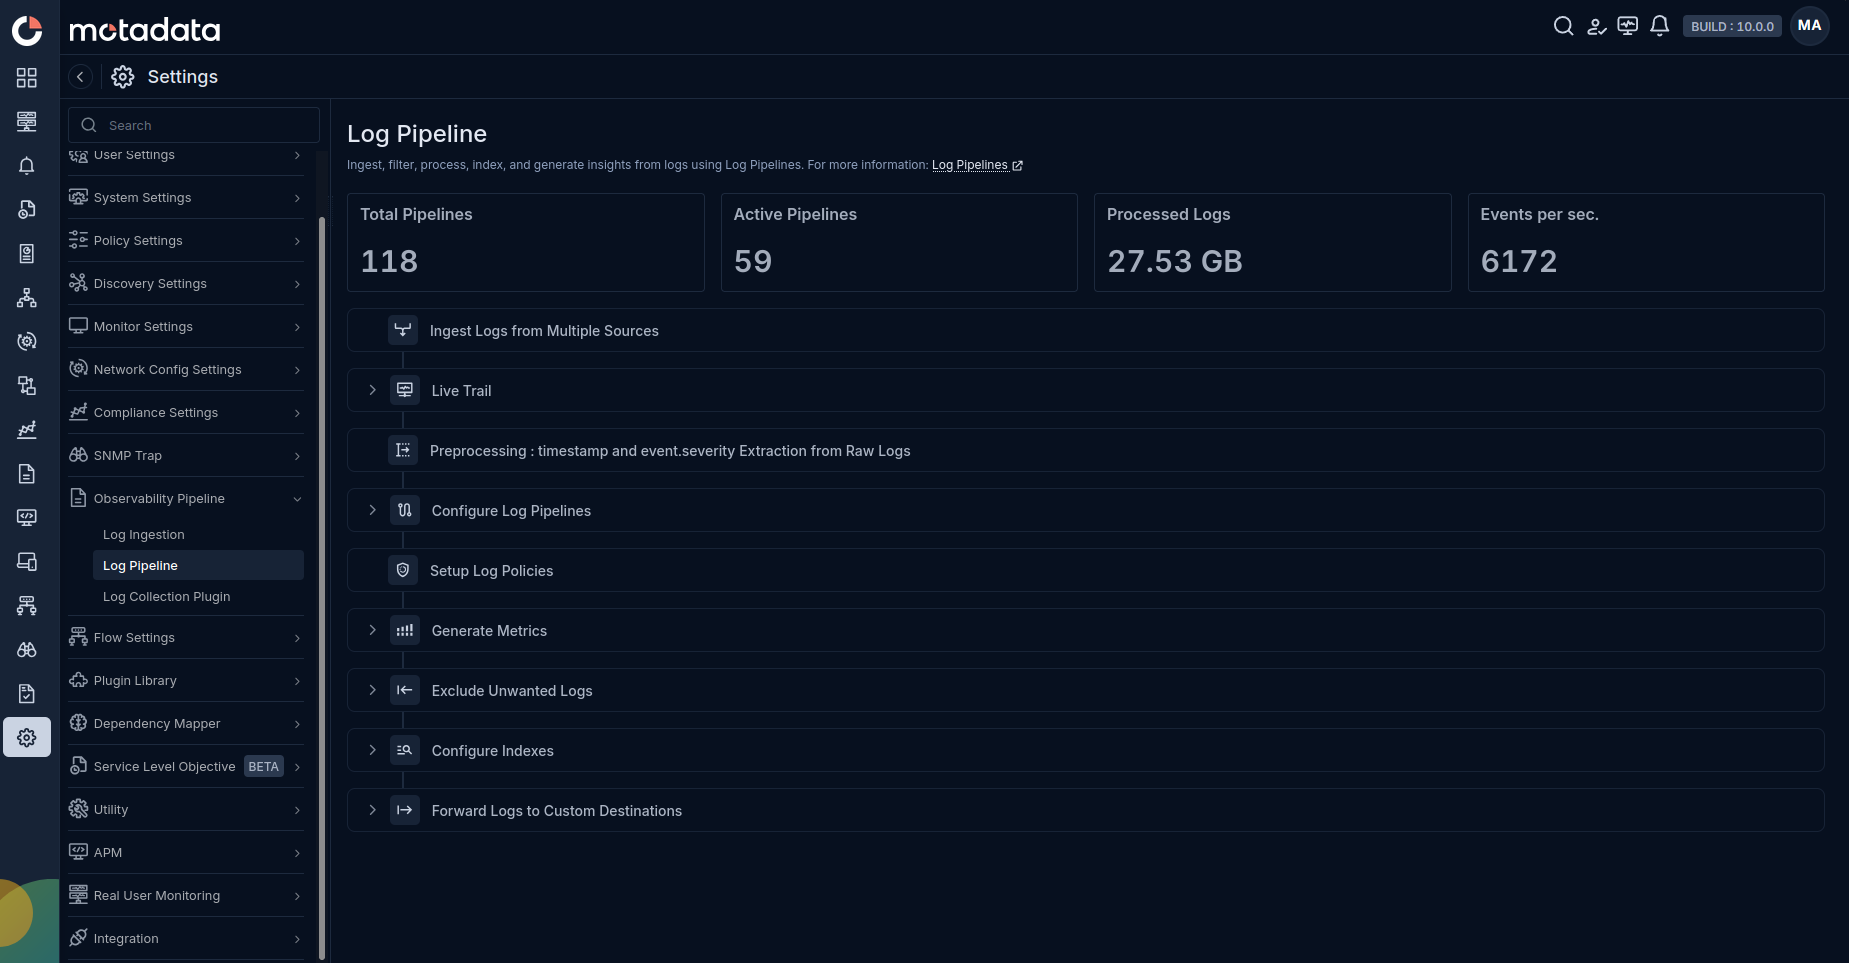Select Log Ingestion submenu item
The height and width of the screenshot is (963, 1849).
198,535
